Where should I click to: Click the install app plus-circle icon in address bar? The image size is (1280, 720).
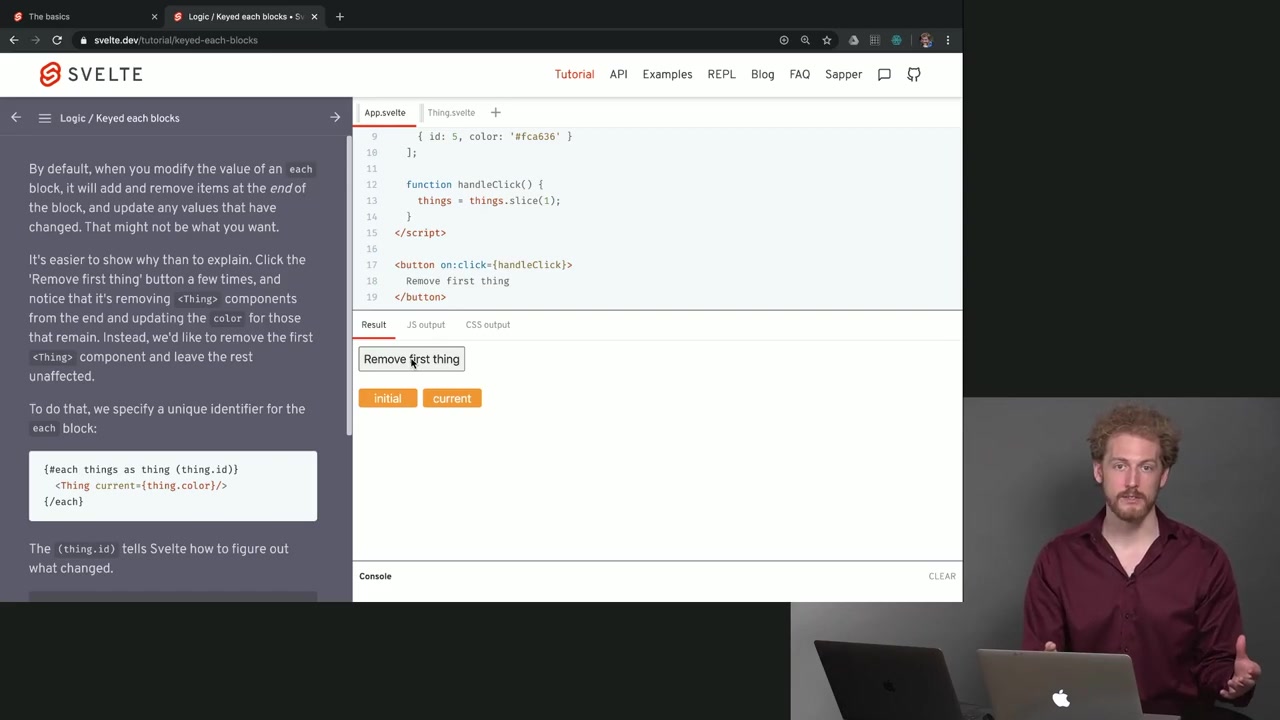784,40
